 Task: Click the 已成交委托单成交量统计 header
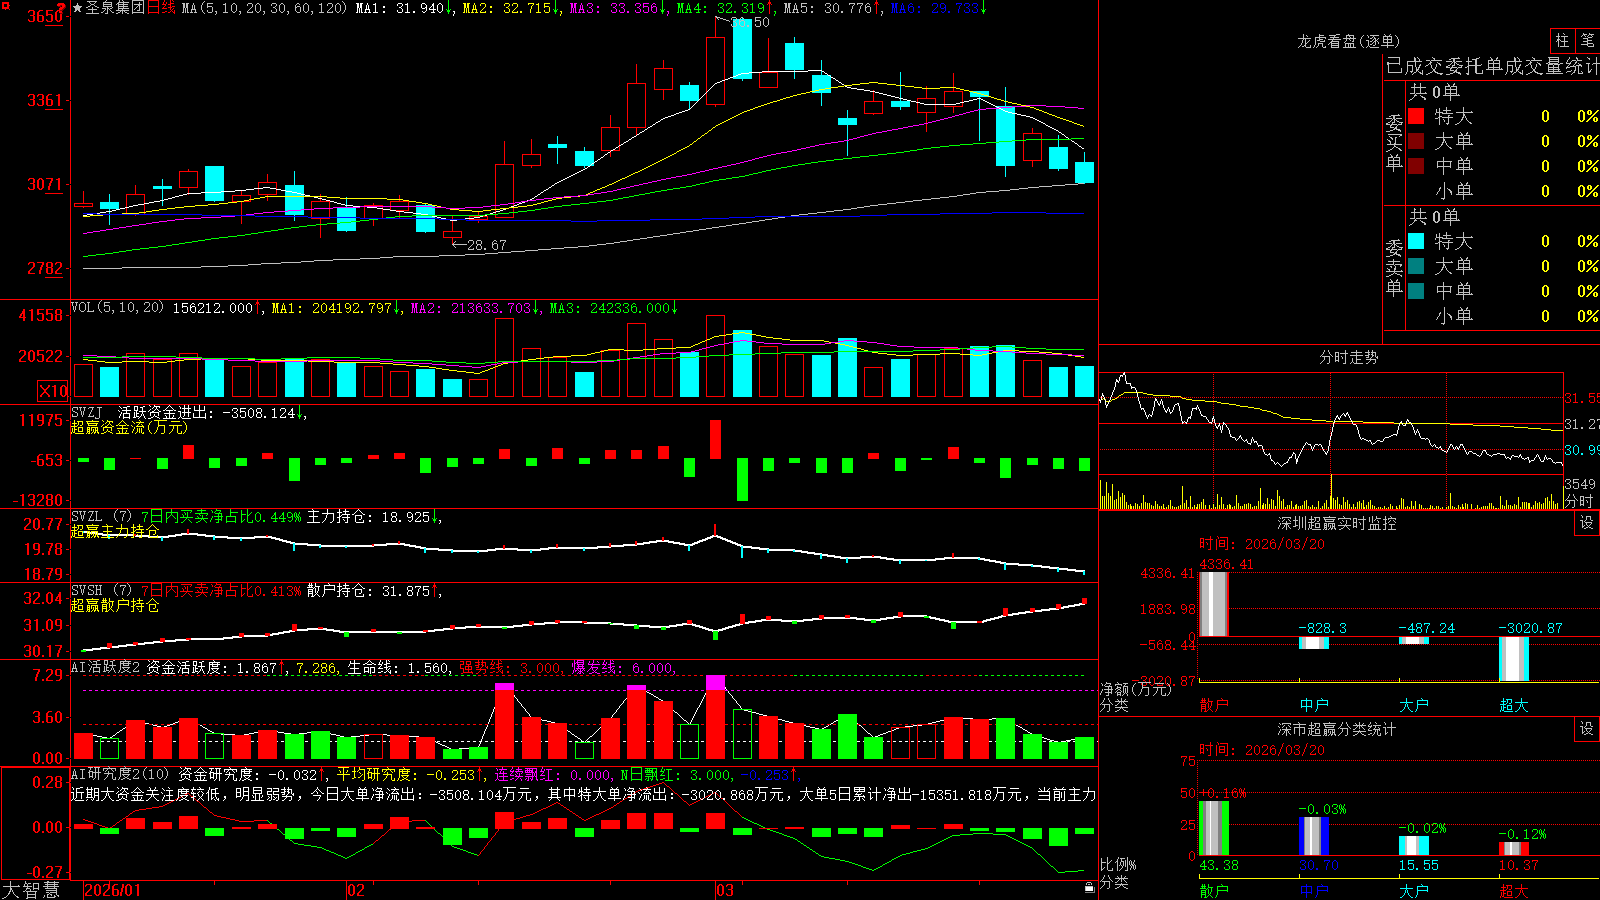click(x=1492, y=66)
